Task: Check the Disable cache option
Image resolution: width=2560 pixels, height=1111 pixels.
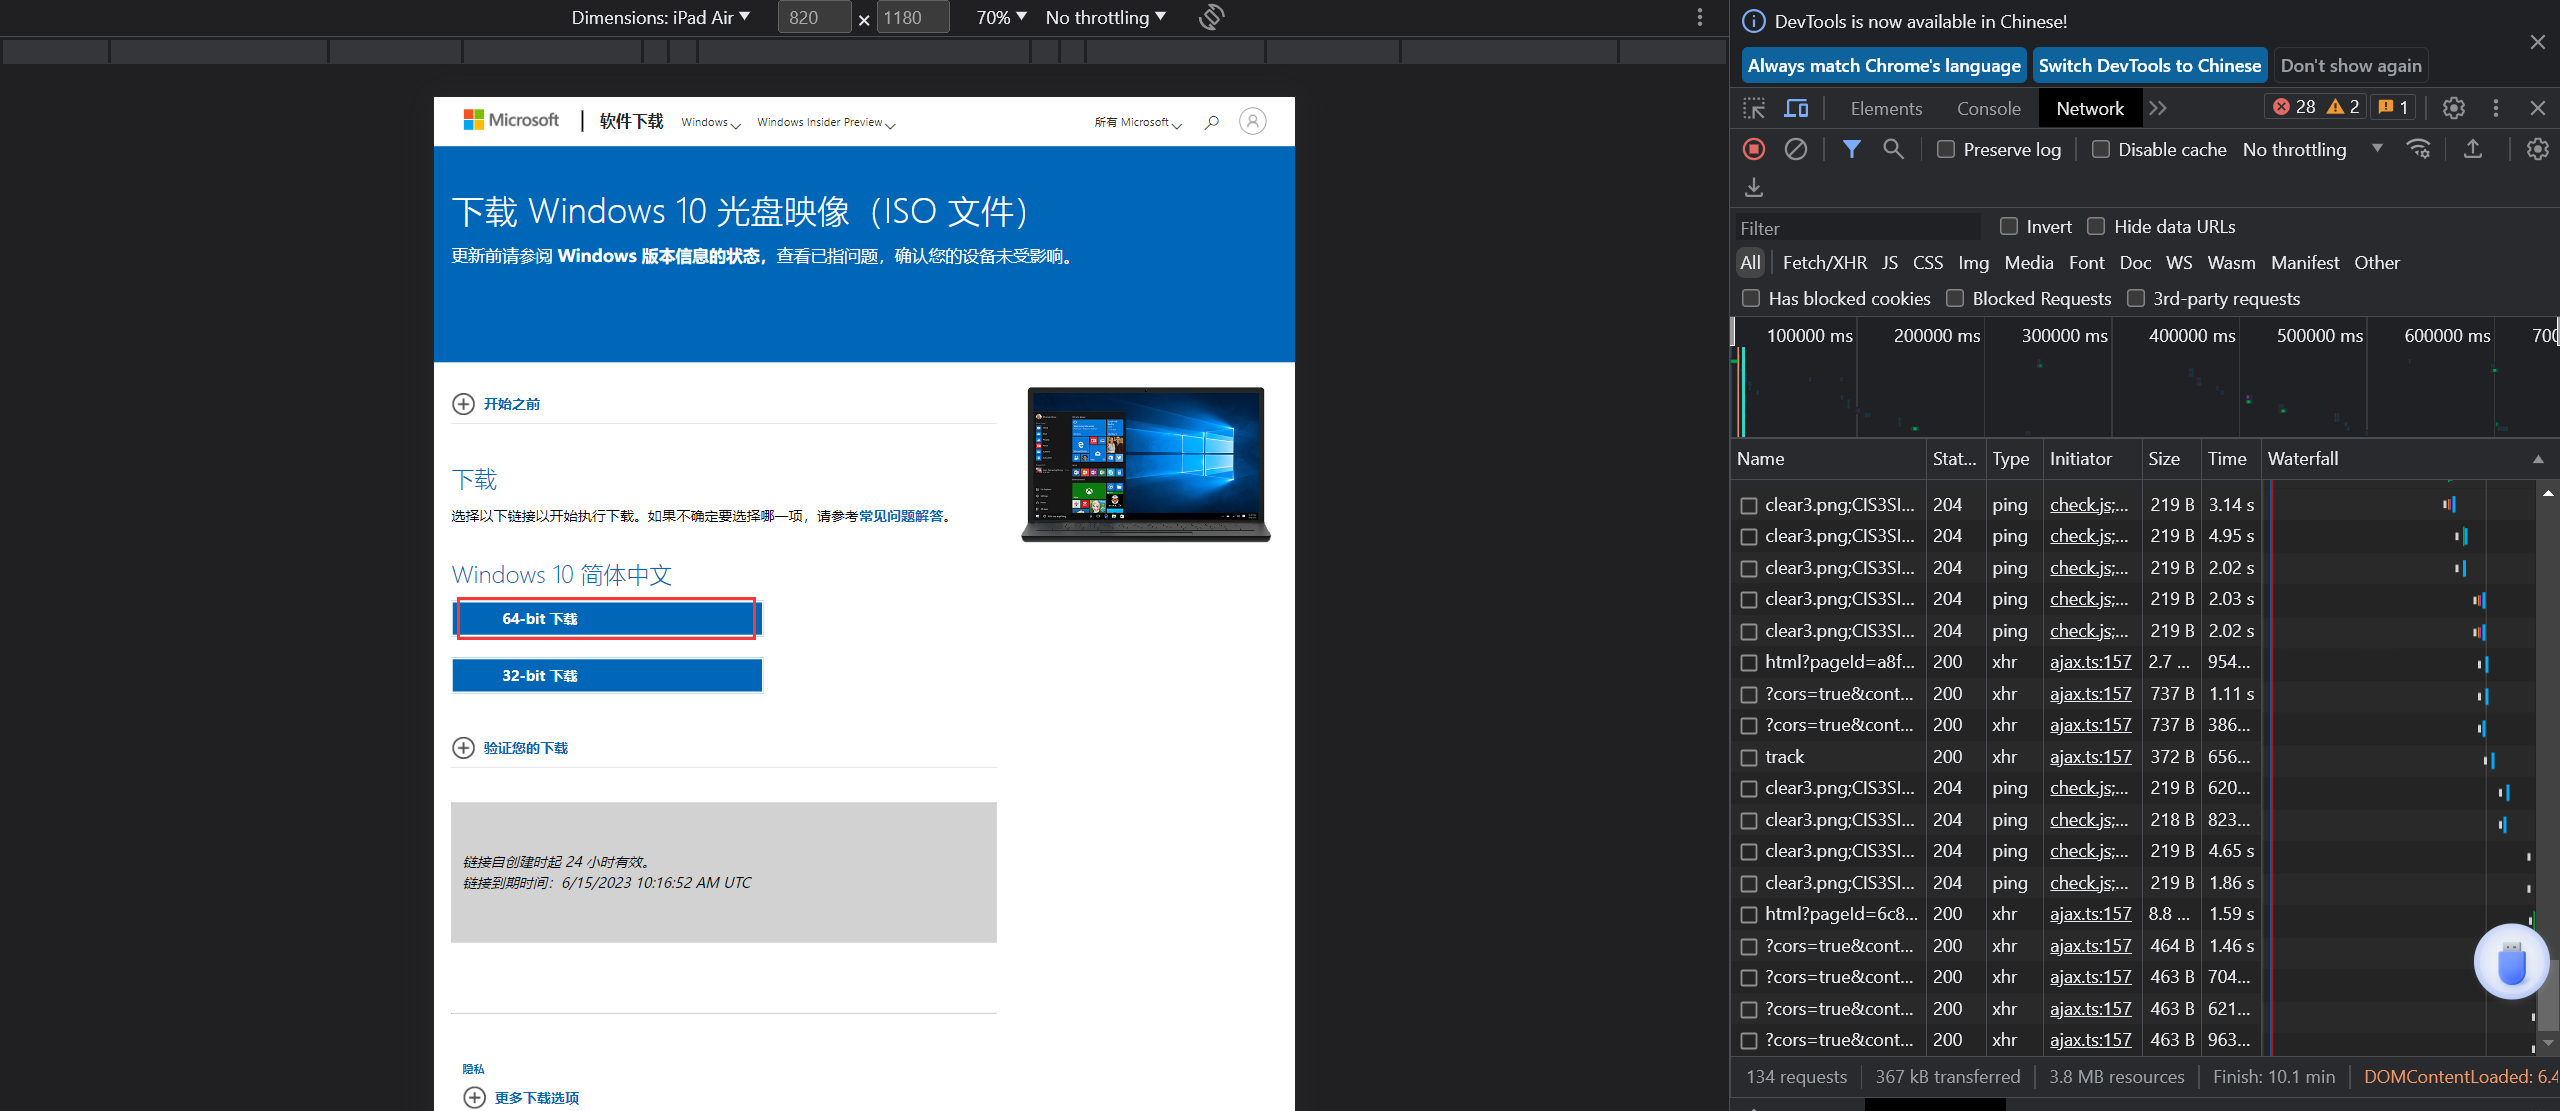Action: tap(2101, 149)
